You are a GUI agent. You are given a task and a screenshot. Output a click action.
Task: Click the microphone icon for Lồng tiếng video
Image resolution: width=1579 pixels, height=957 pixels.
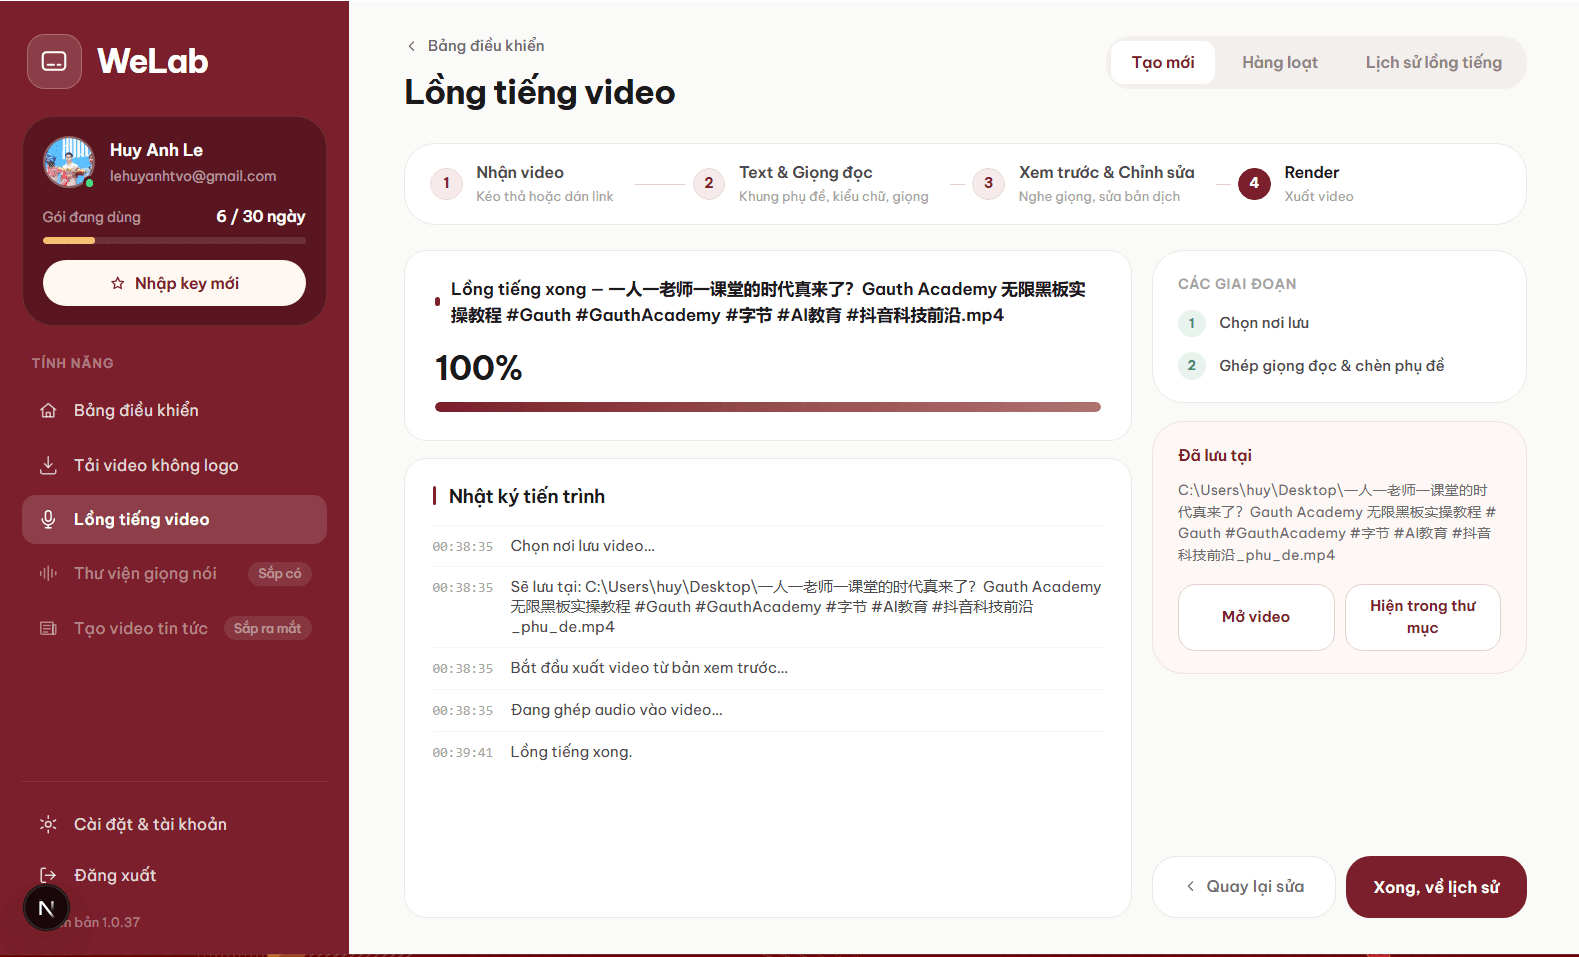tap(48, 519)
